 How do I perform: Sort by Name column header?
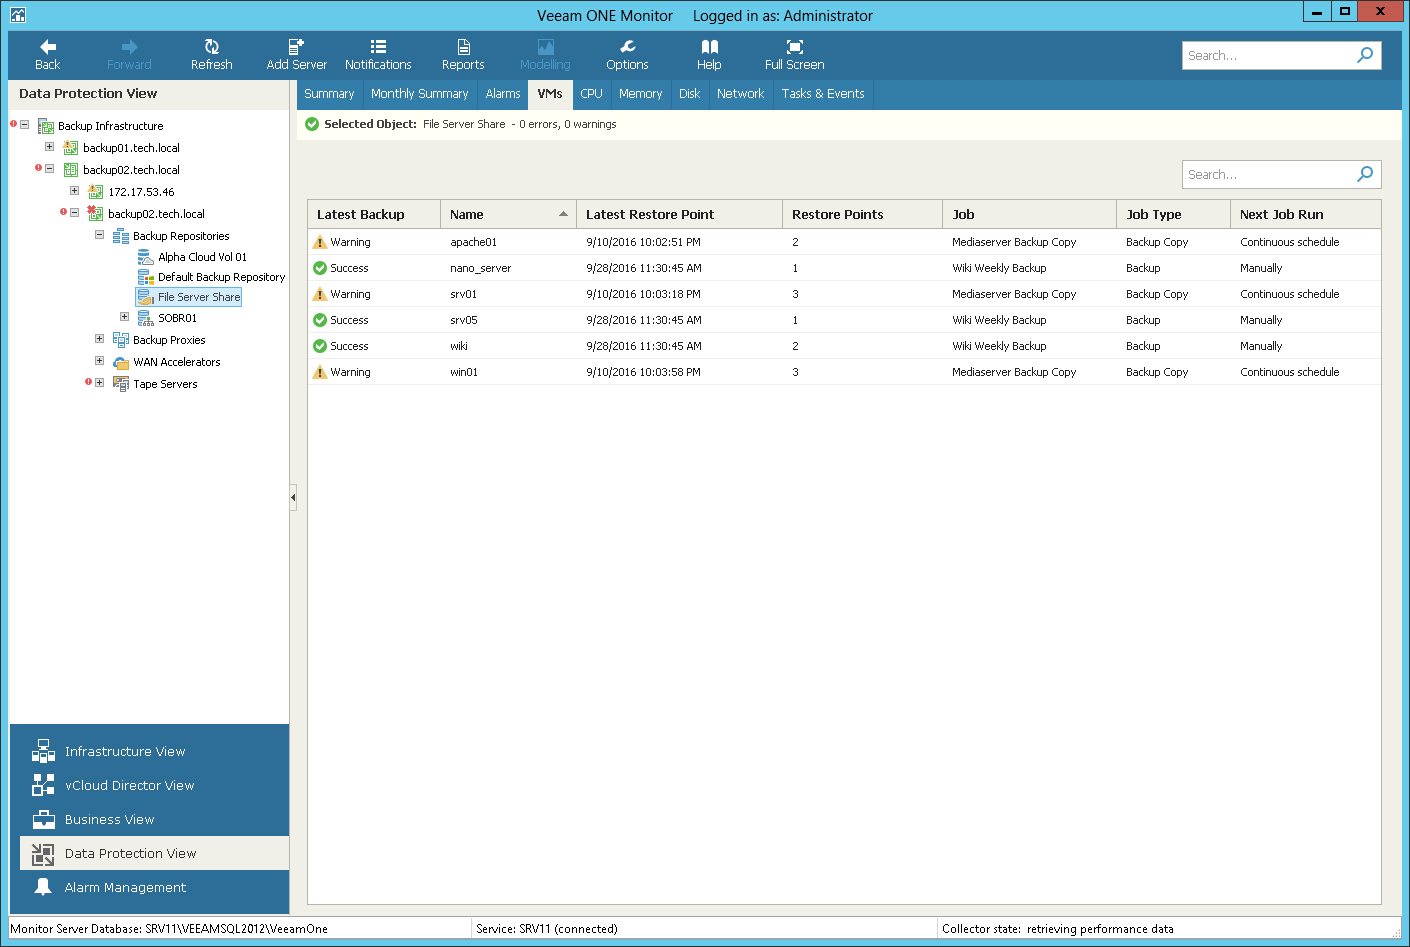point(508,214)
